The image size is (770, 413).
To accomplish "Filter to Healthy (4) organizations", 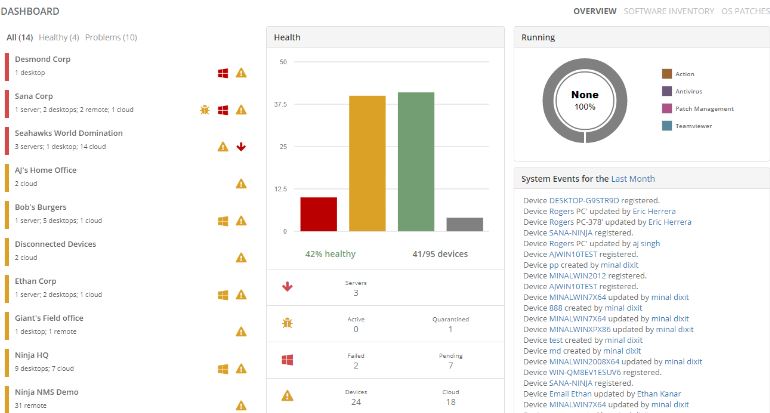I will (59, 37).
